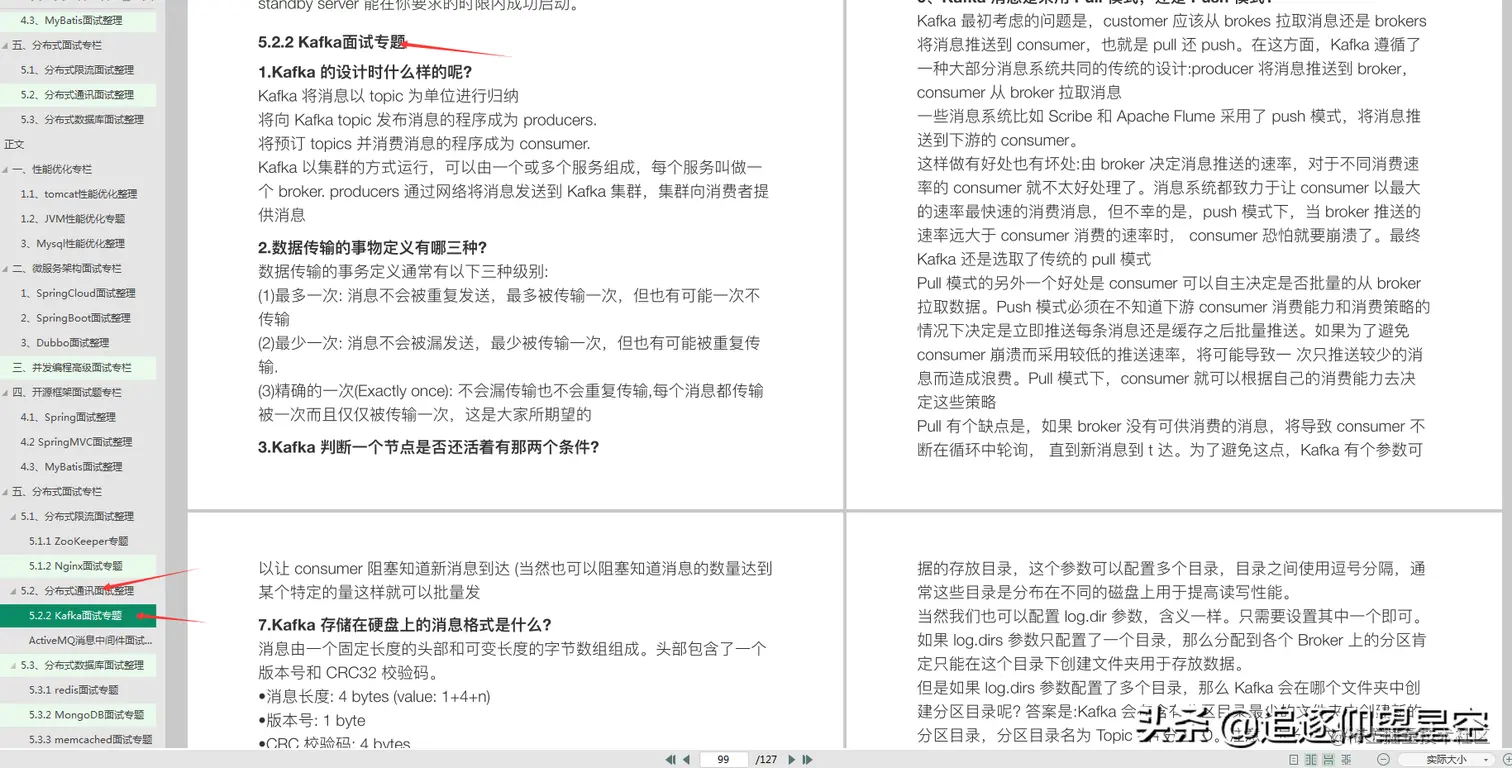Viewport: 1512px width, 768px height.
Task: Click the page number input field
Action: 723,759
